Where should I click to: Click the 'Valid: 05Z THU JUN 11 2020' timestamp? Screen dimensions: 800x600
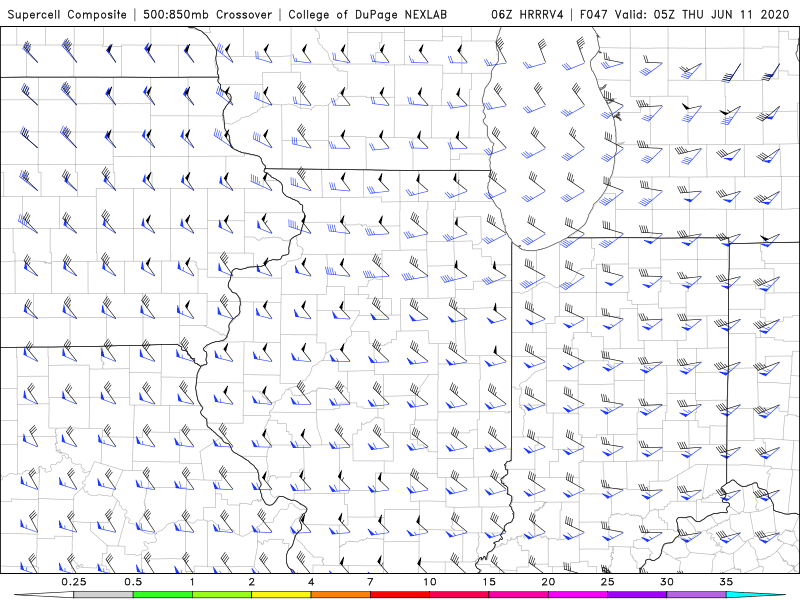702,15
